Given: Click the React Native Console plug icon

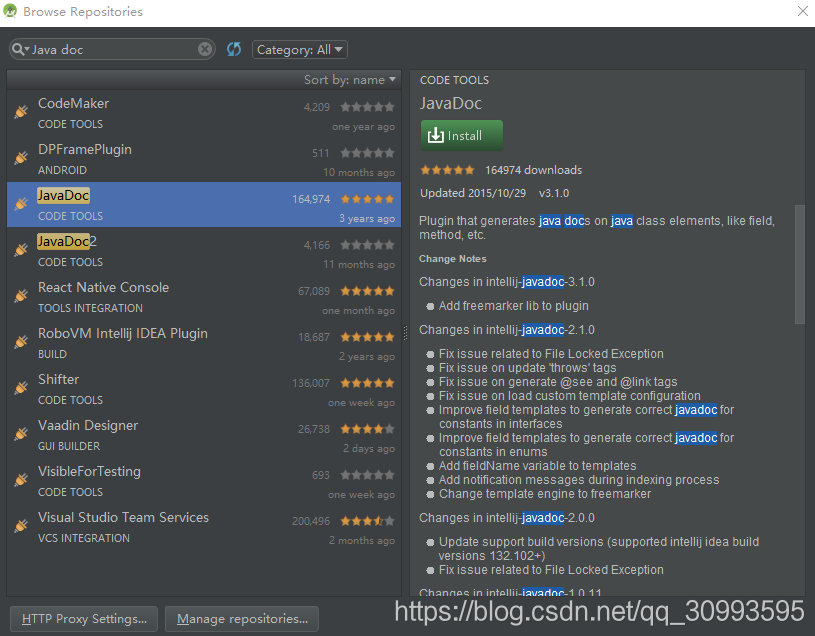Looking at the screenshot, I should point(21,296).
